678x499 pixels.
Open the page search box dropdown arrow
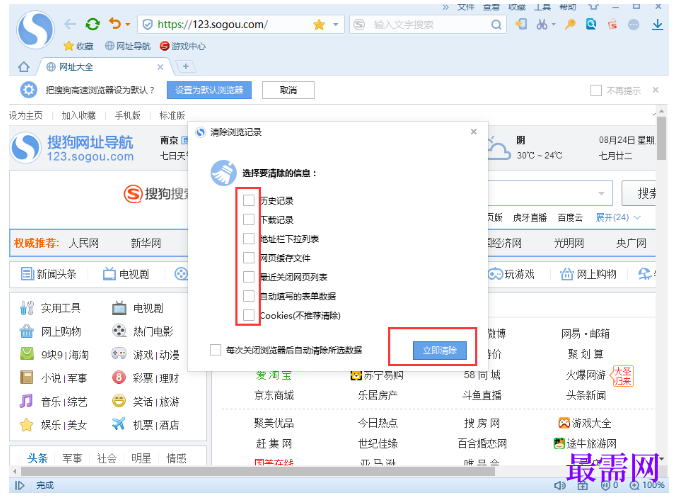click(601, 193)
